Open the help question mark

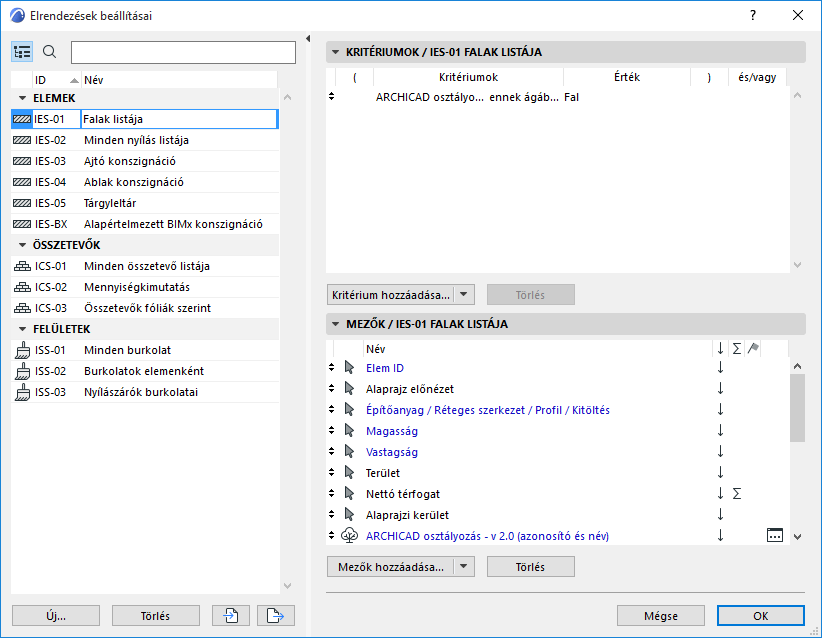click(753, 15)
